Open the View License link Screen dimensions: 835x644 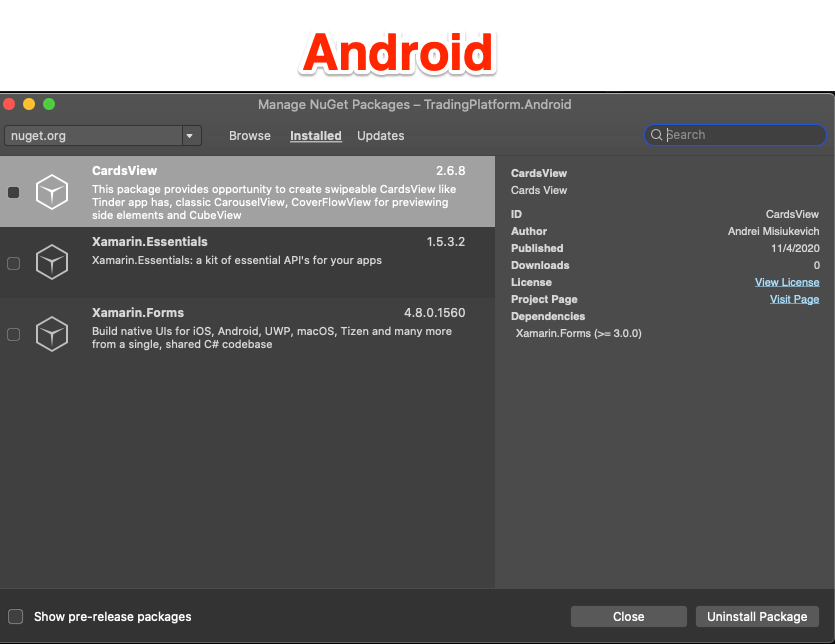pyautogui.click(x=787, y=282)
